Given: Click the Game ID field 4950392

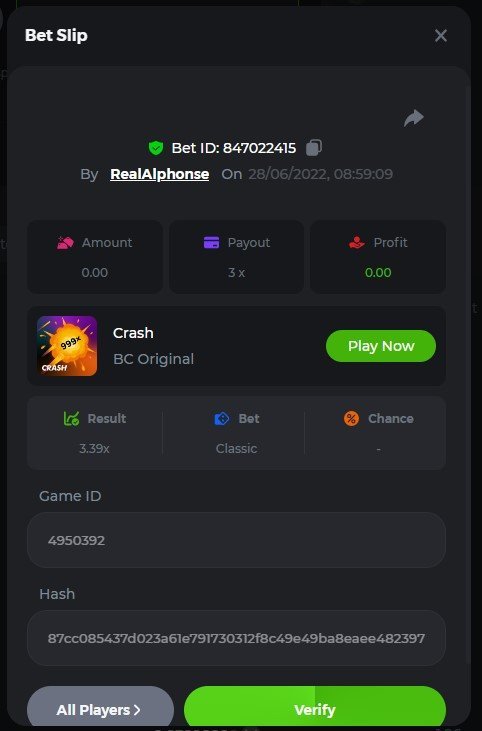Looking at the screenshot, I should coord(236,540).
